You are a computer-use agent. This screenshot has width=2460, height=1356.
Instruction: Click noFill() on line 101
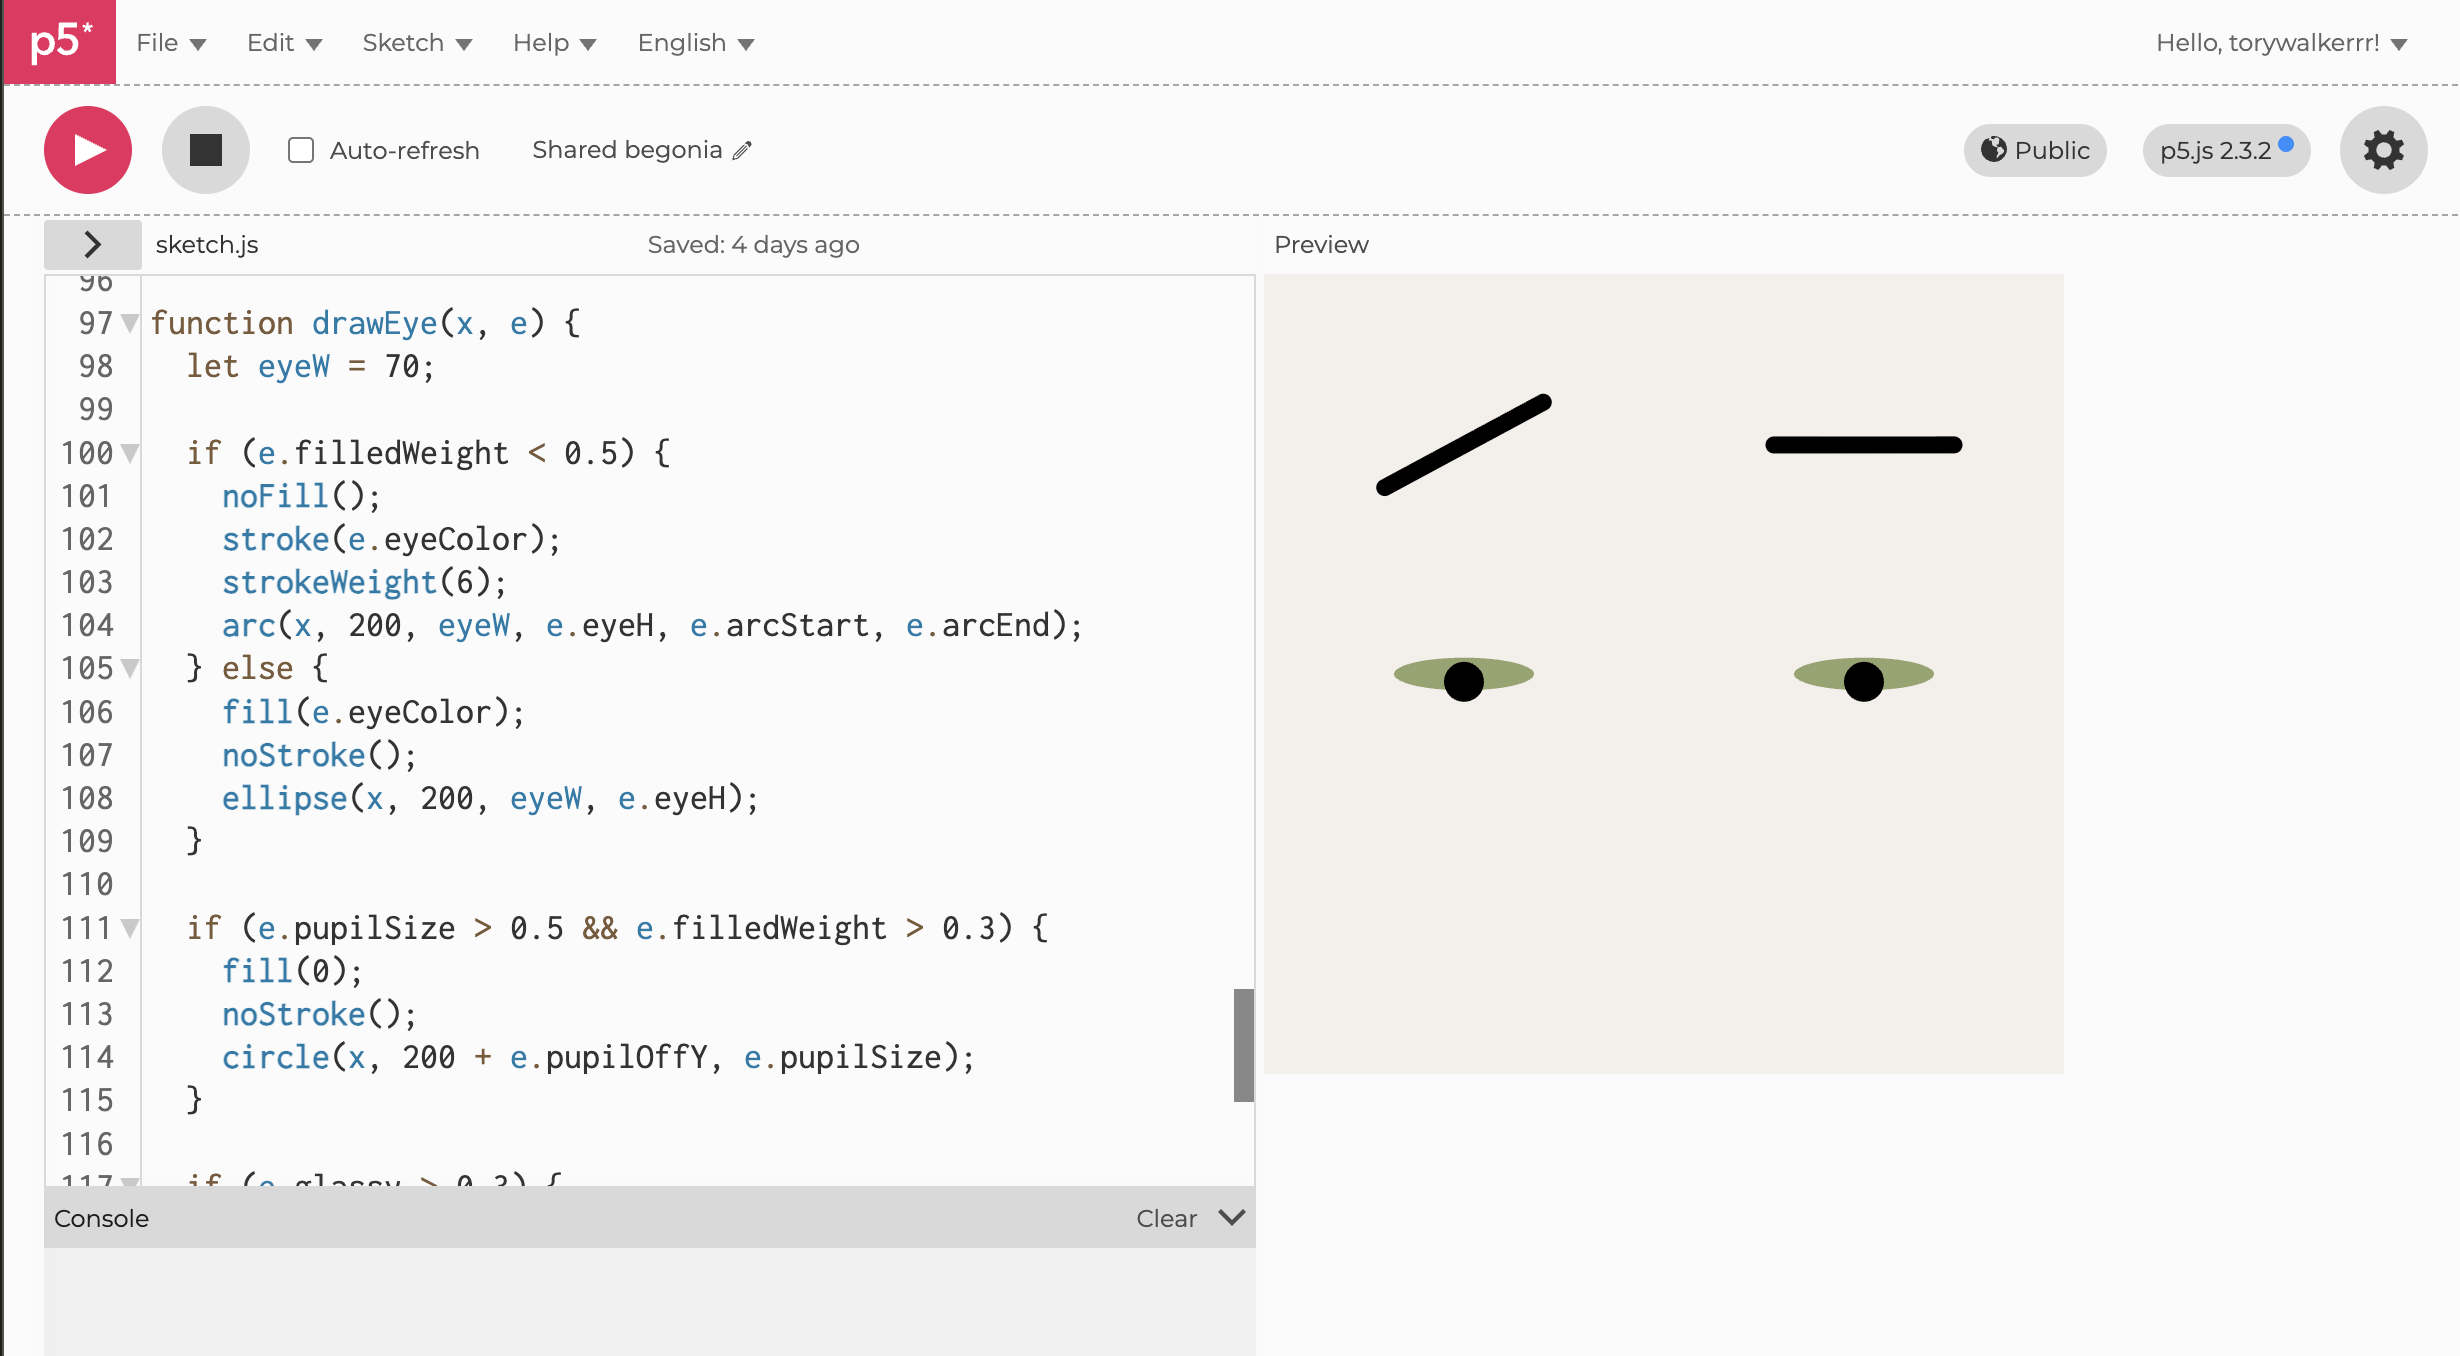pos(301,496)
